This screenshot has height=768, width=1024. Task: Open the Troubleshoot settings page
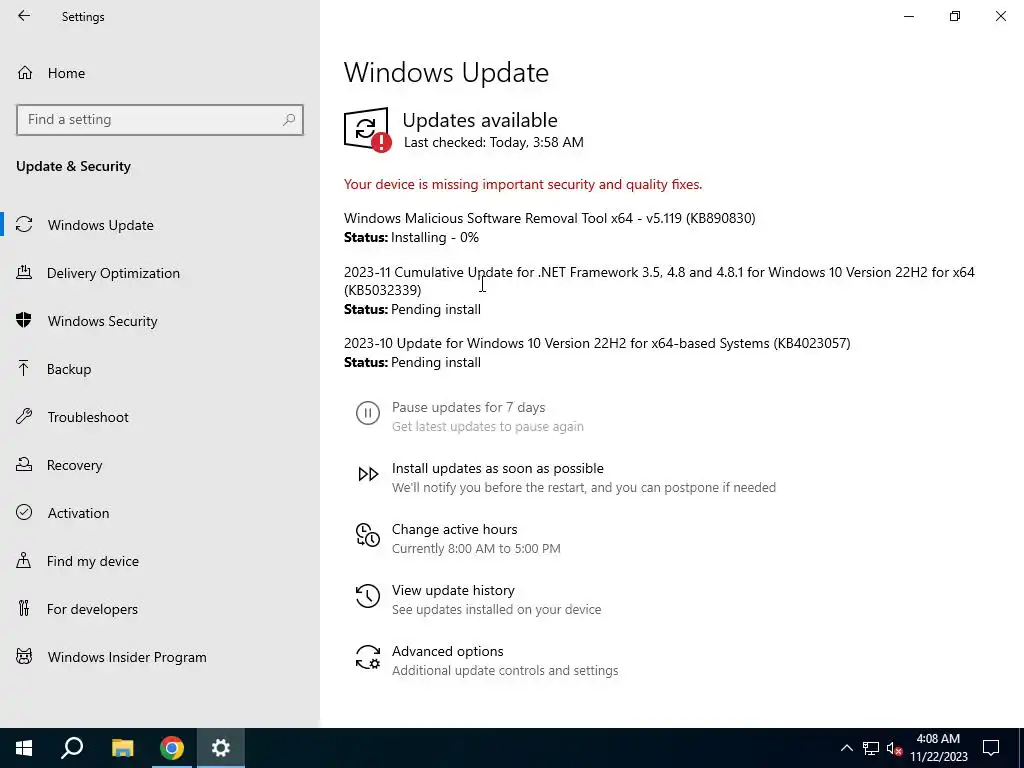(x=160, y=417)
